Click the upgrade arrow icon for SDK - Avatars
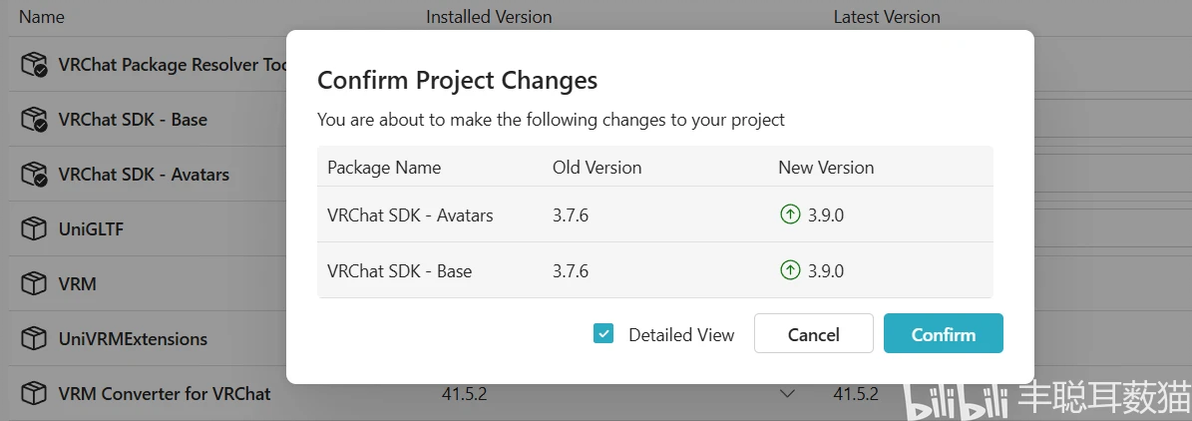 (790, 215)
